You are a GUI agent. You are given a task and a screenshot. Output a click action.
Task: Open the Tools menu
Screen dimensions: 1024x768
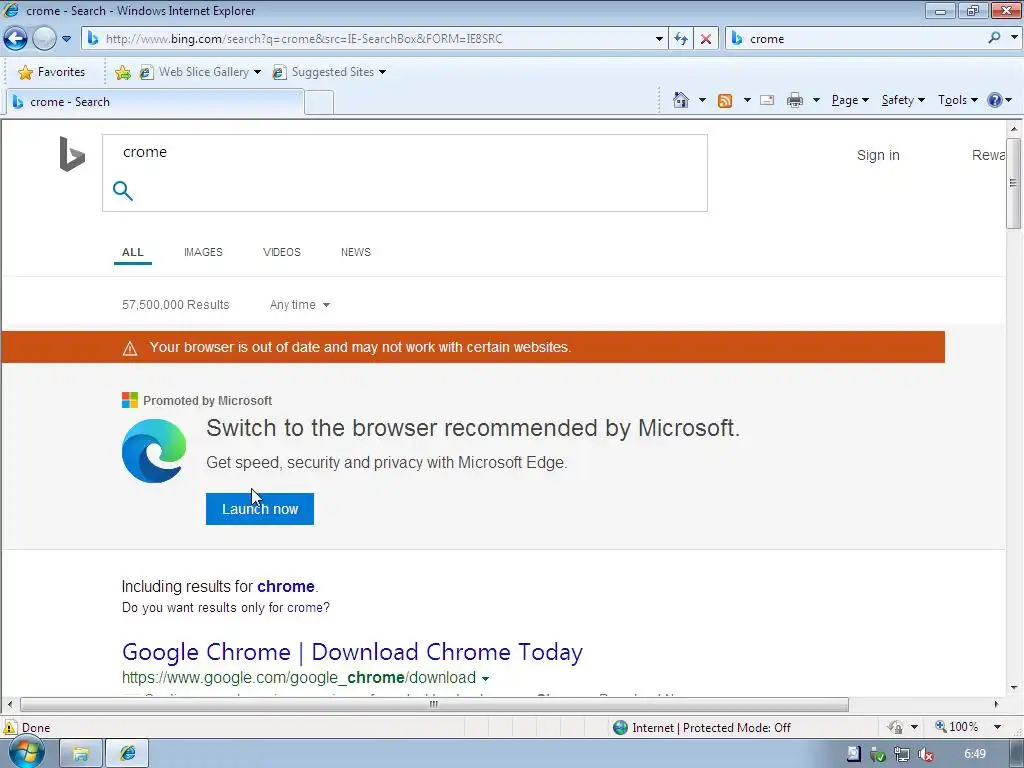pyautogui.click(x=958, y=100)
